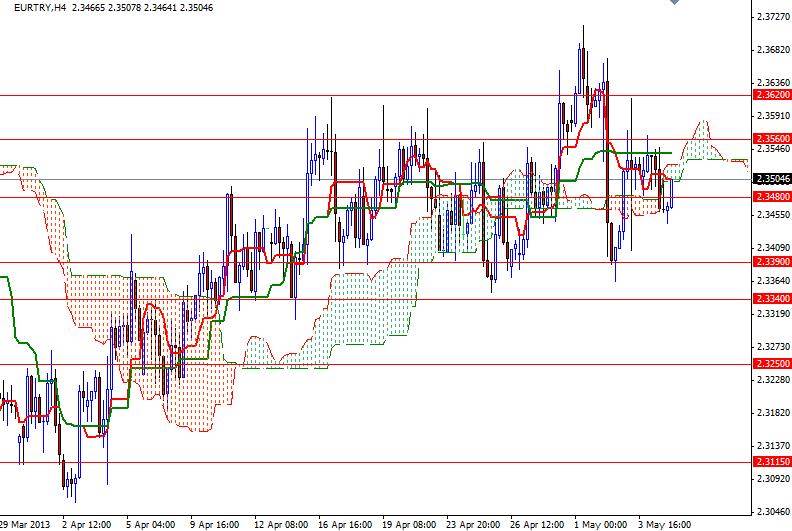Click the 2.34550 price axis value

pos(773,215)
